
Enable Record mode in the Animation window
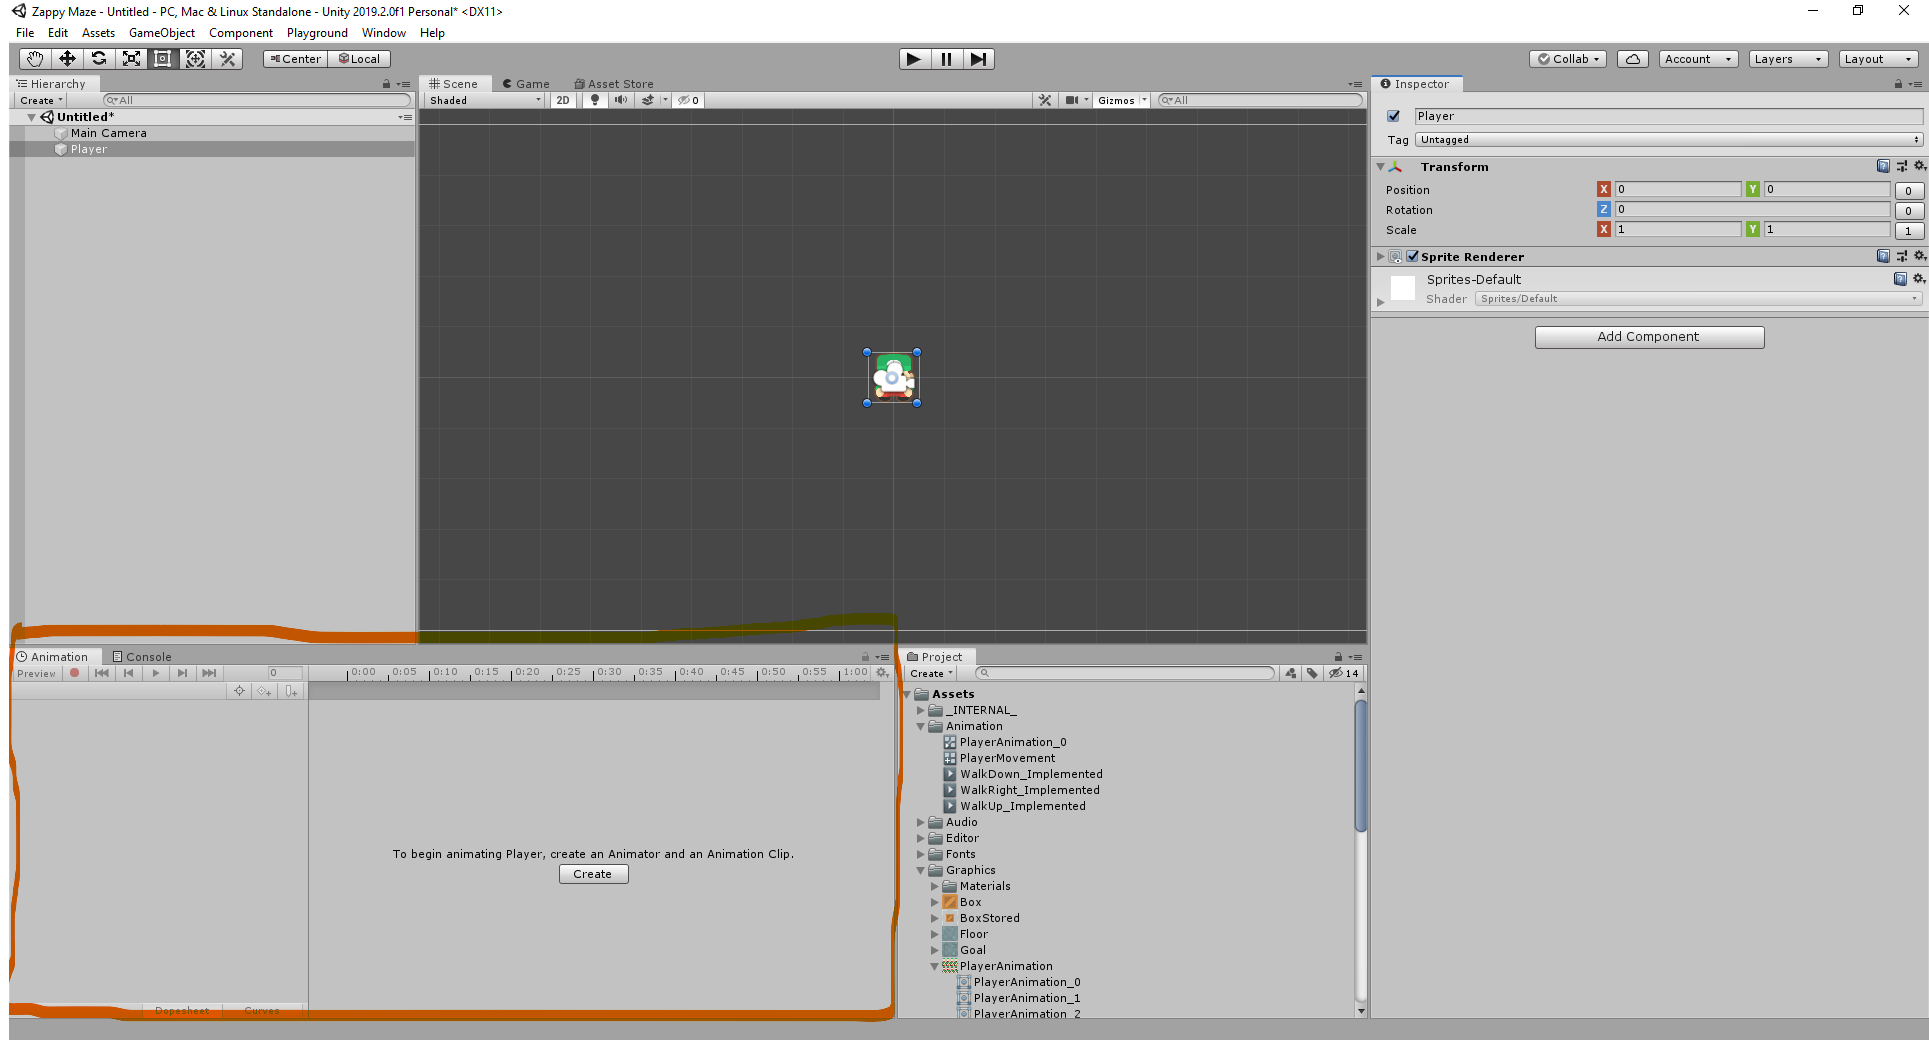click(x=75, y=673)
